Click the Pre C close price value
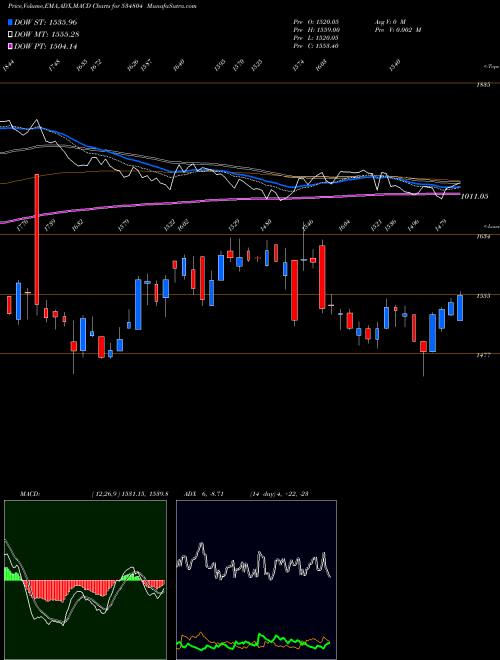The width and height of the screenshot is (500, 660). (329, 46)
